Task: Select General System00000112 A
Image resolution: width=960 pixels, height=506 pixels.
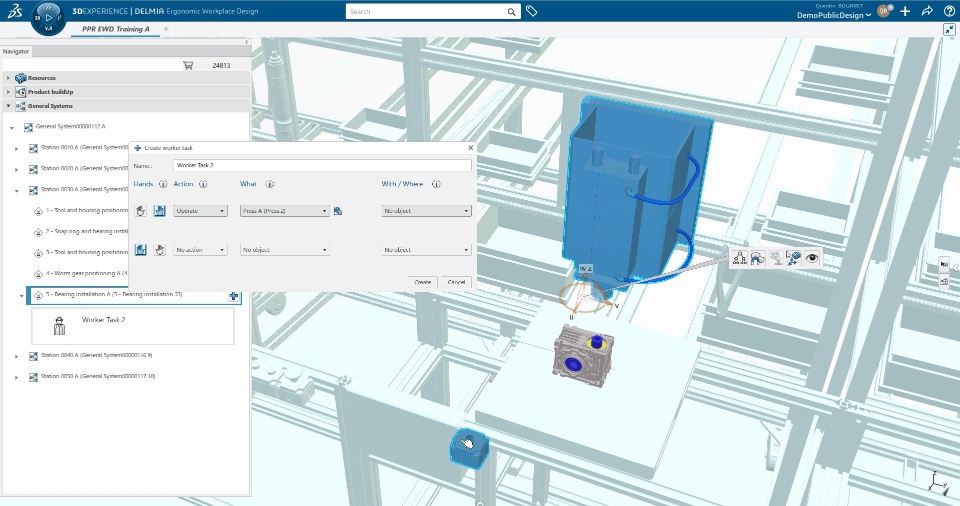Action: click(x=70, y=127)
